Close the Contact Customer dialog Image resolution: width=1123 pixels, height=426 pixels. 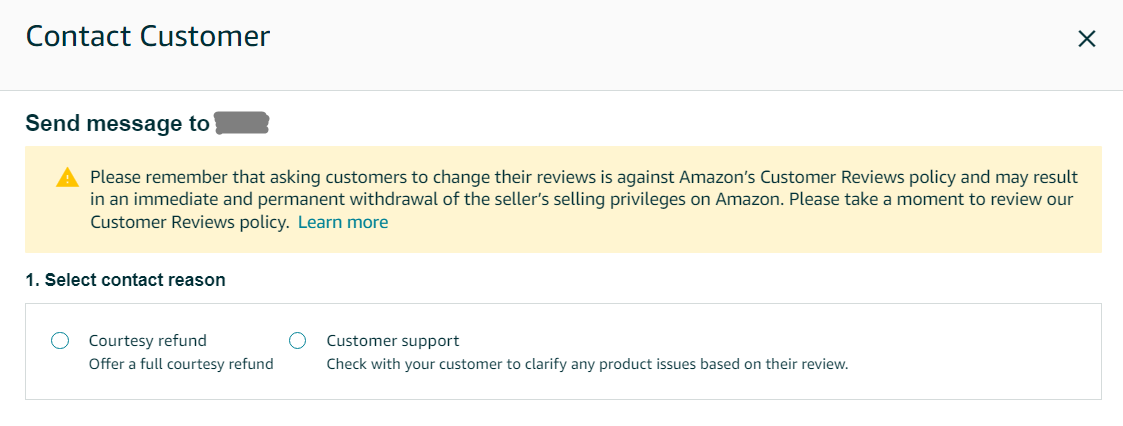(x=1086, y=39)
